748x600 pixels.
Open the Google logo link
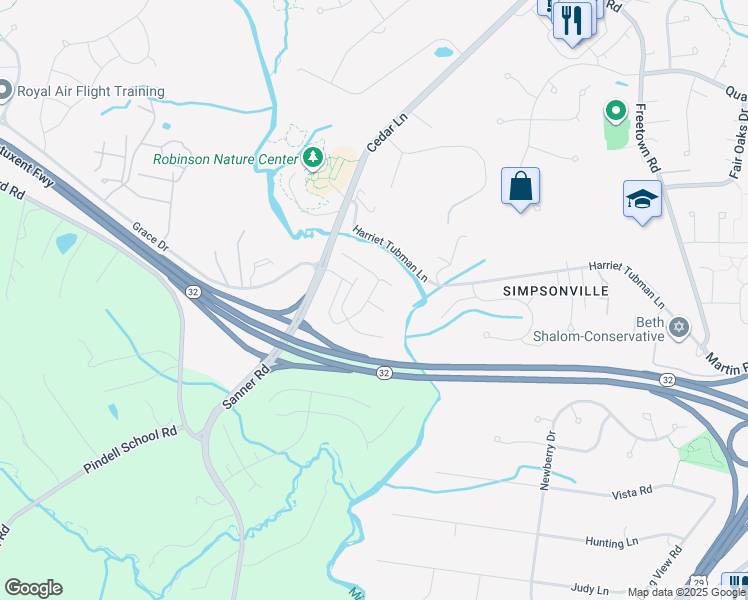point(33,588)
